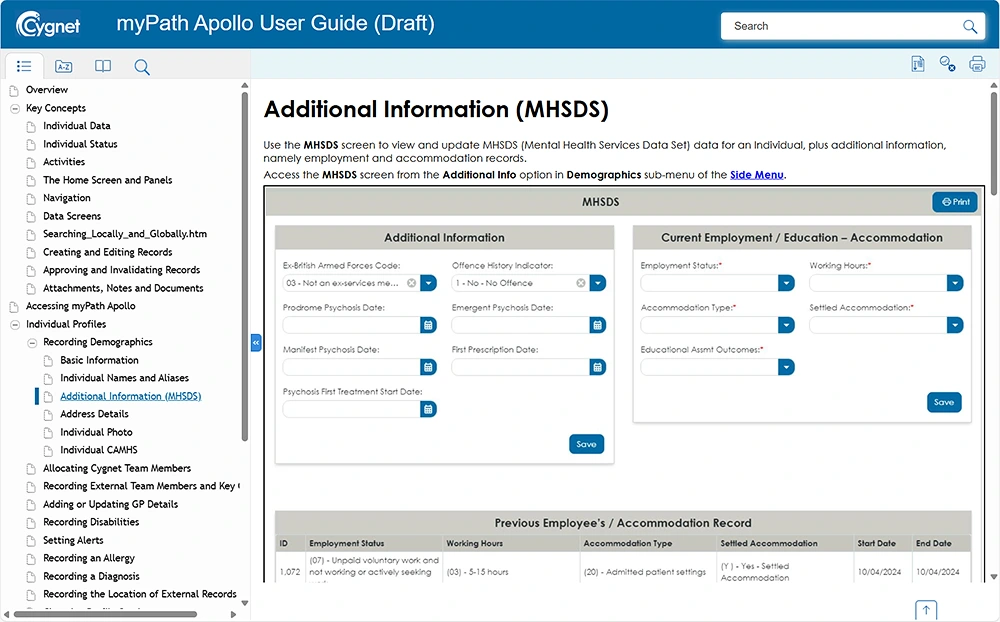
Task: Expand the Settled Accommodation dropdown
Action: click(955, 325)
